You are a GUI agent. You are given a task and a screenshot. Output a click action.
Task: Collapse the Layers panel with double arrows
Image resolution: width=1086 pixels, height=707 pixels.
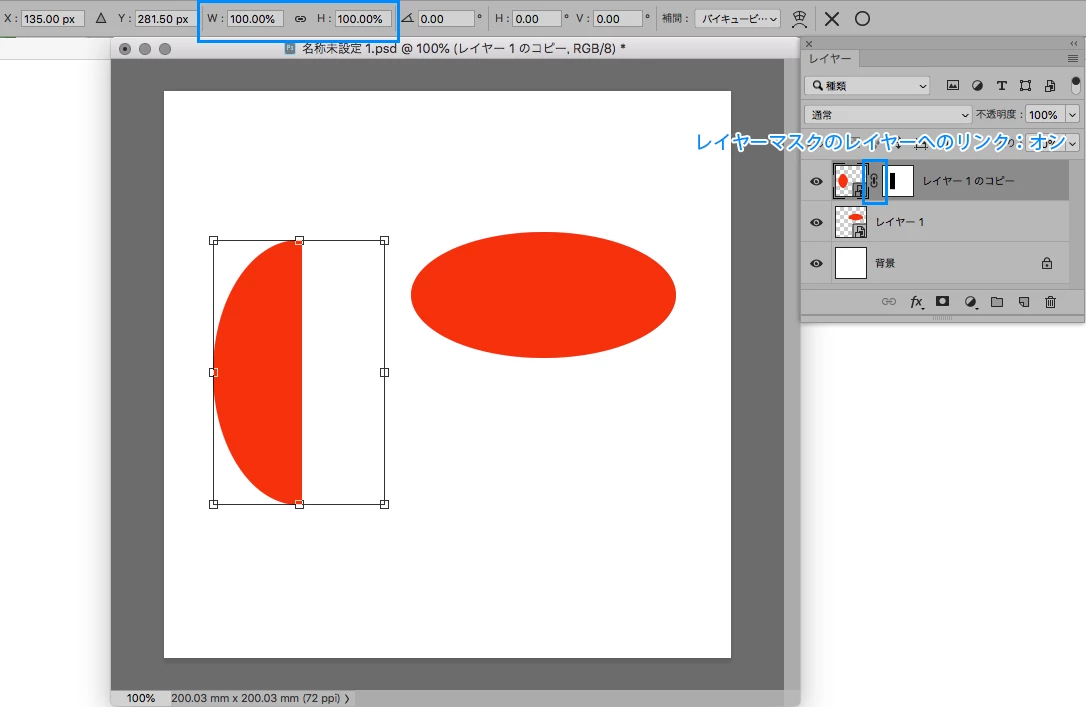click(1074, 44)
